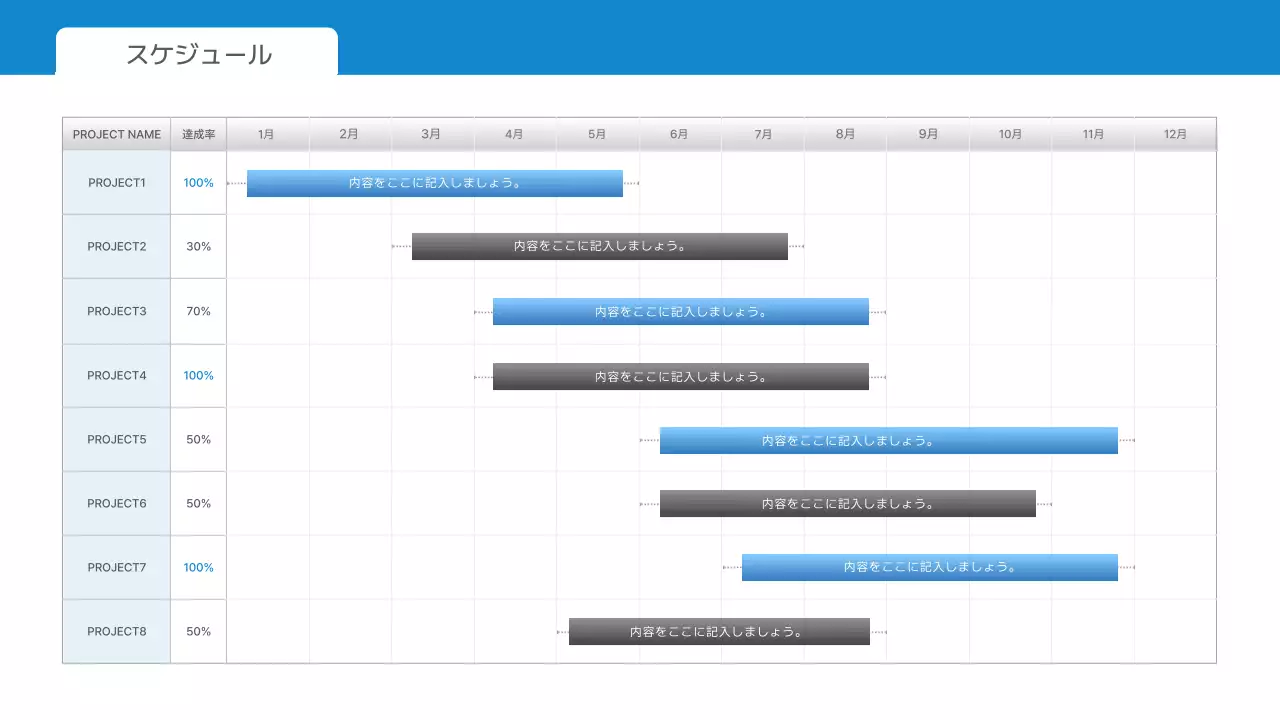Screen dimensions: 1280x720
Task: Click the 1月 month header
Action: tap(266, 134)
